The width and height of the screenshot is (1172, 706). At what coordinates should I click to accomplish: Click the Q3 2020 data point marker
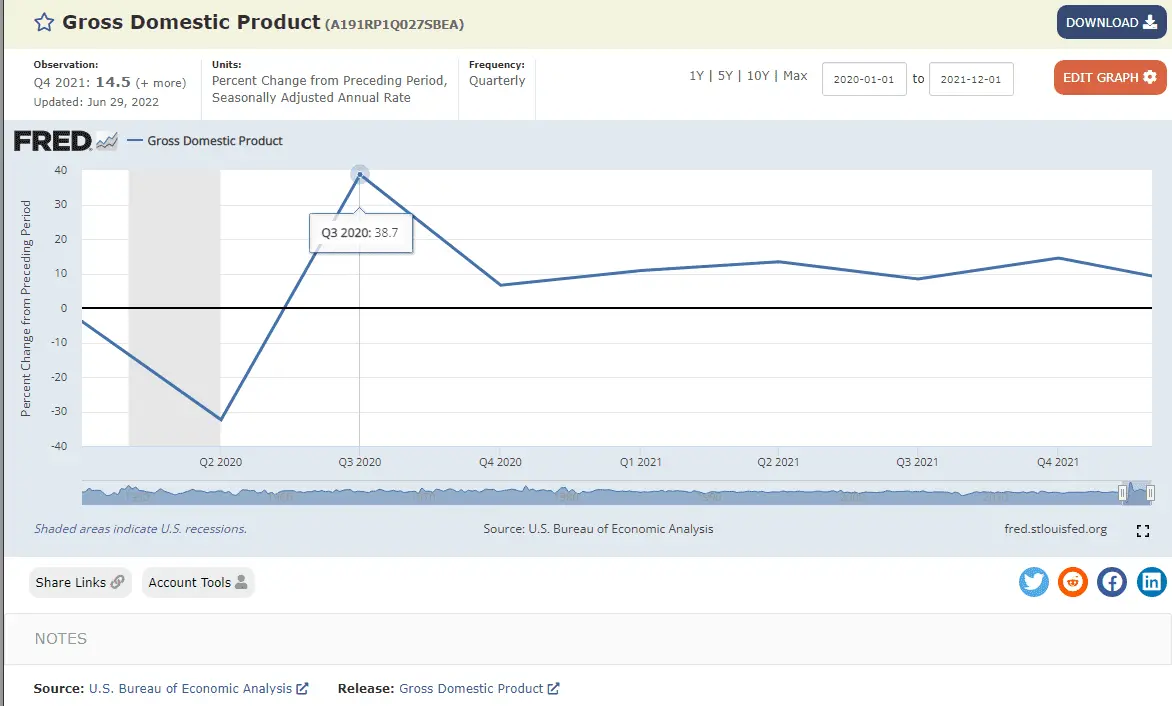360,175
